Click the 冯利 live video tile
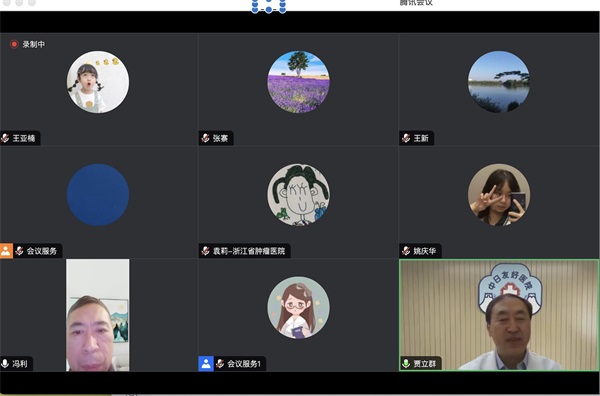 click(98, 315)
